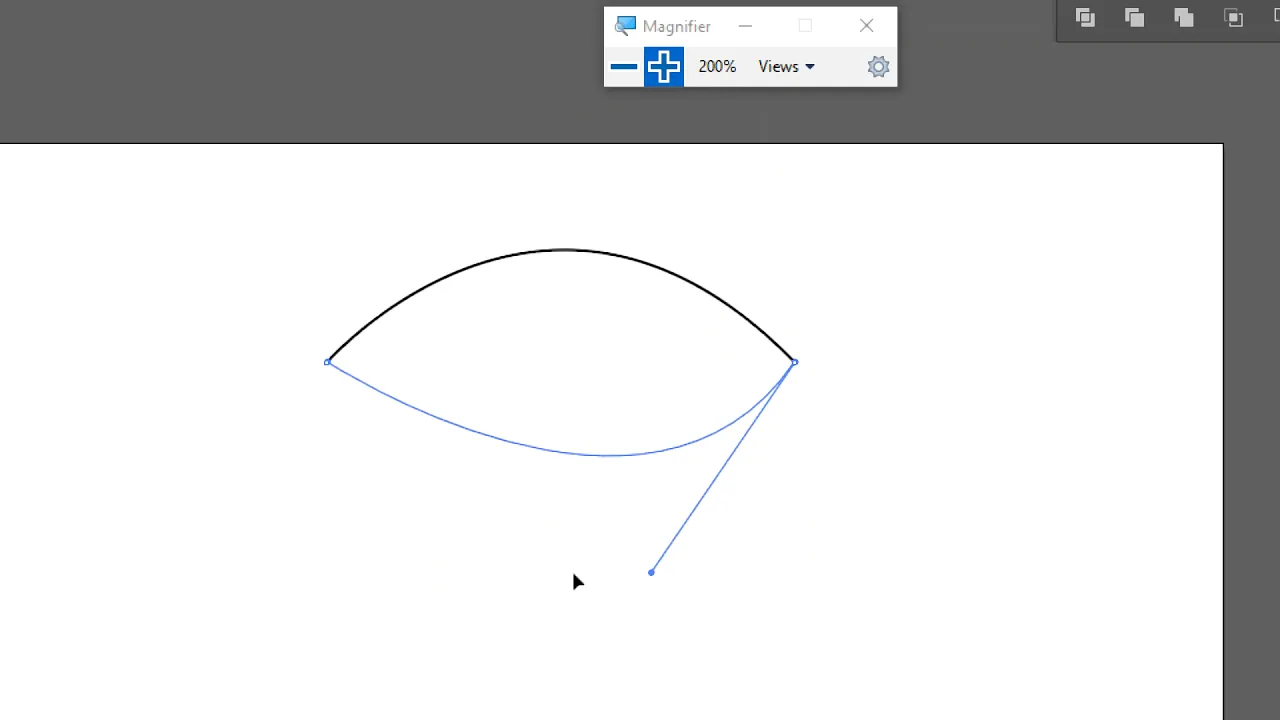The image size is (1280, 720).
Task: Minimize the Magnifier window
Action: coord(745,26)
